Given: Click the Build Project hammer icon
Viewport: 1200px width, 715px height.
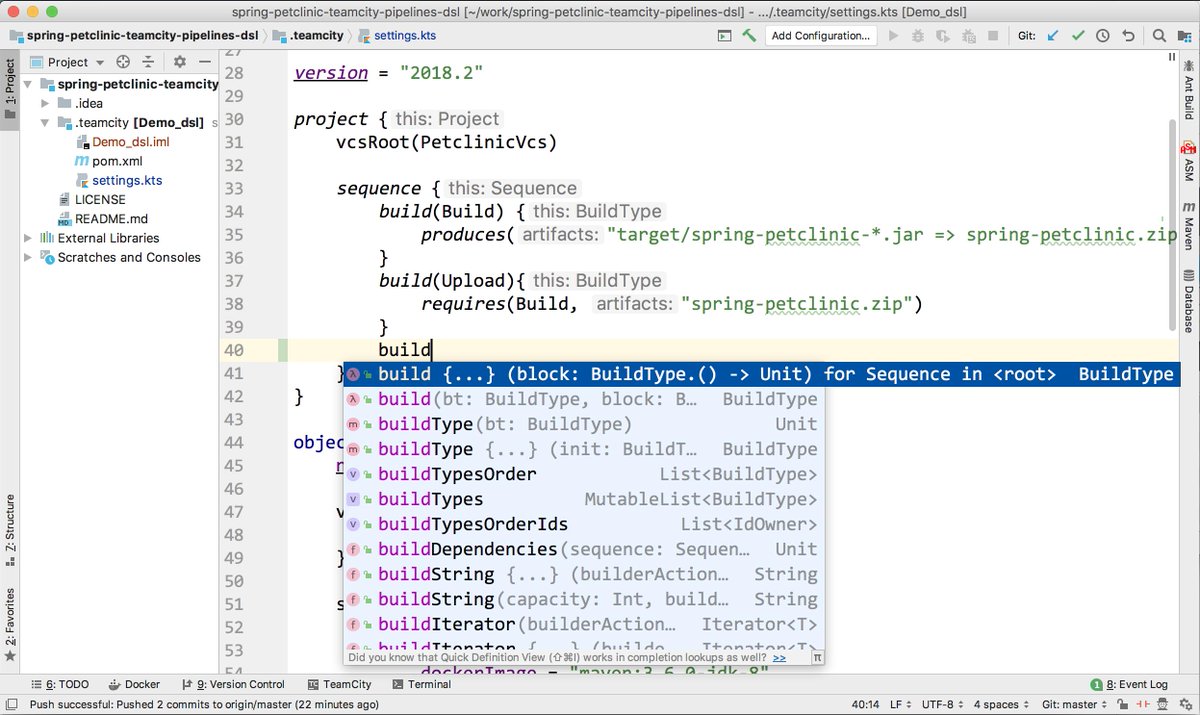Looking at the screenshot, I should tap(749, 35).
